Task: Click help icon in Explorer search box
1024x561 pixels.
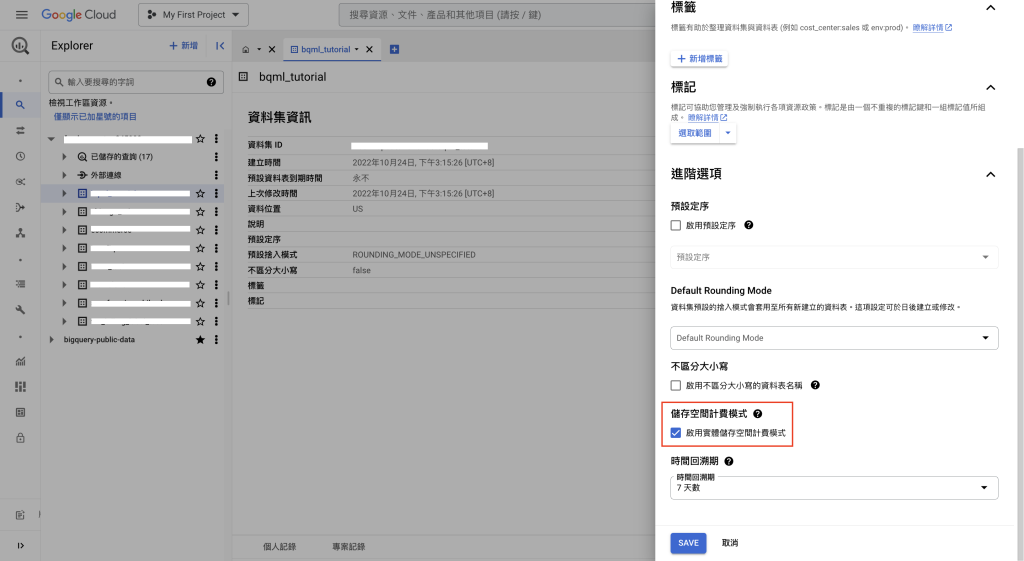Action: [211, 82]
